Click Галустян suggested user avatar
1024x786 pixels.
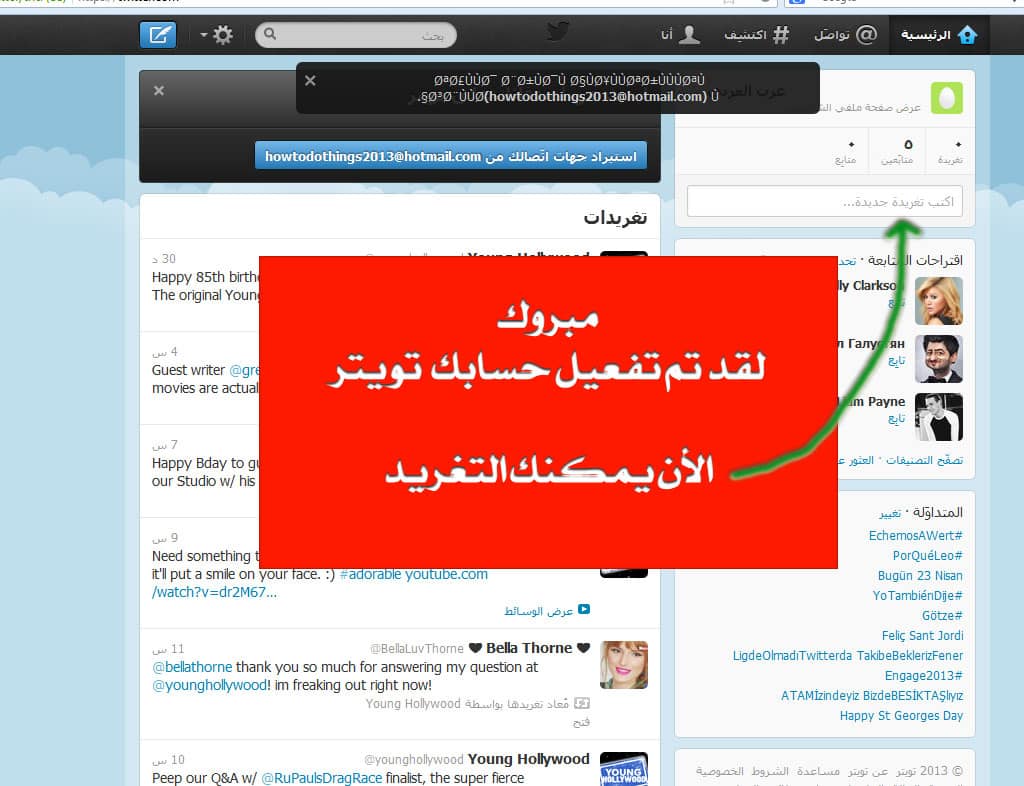click(x=938, y=359)
